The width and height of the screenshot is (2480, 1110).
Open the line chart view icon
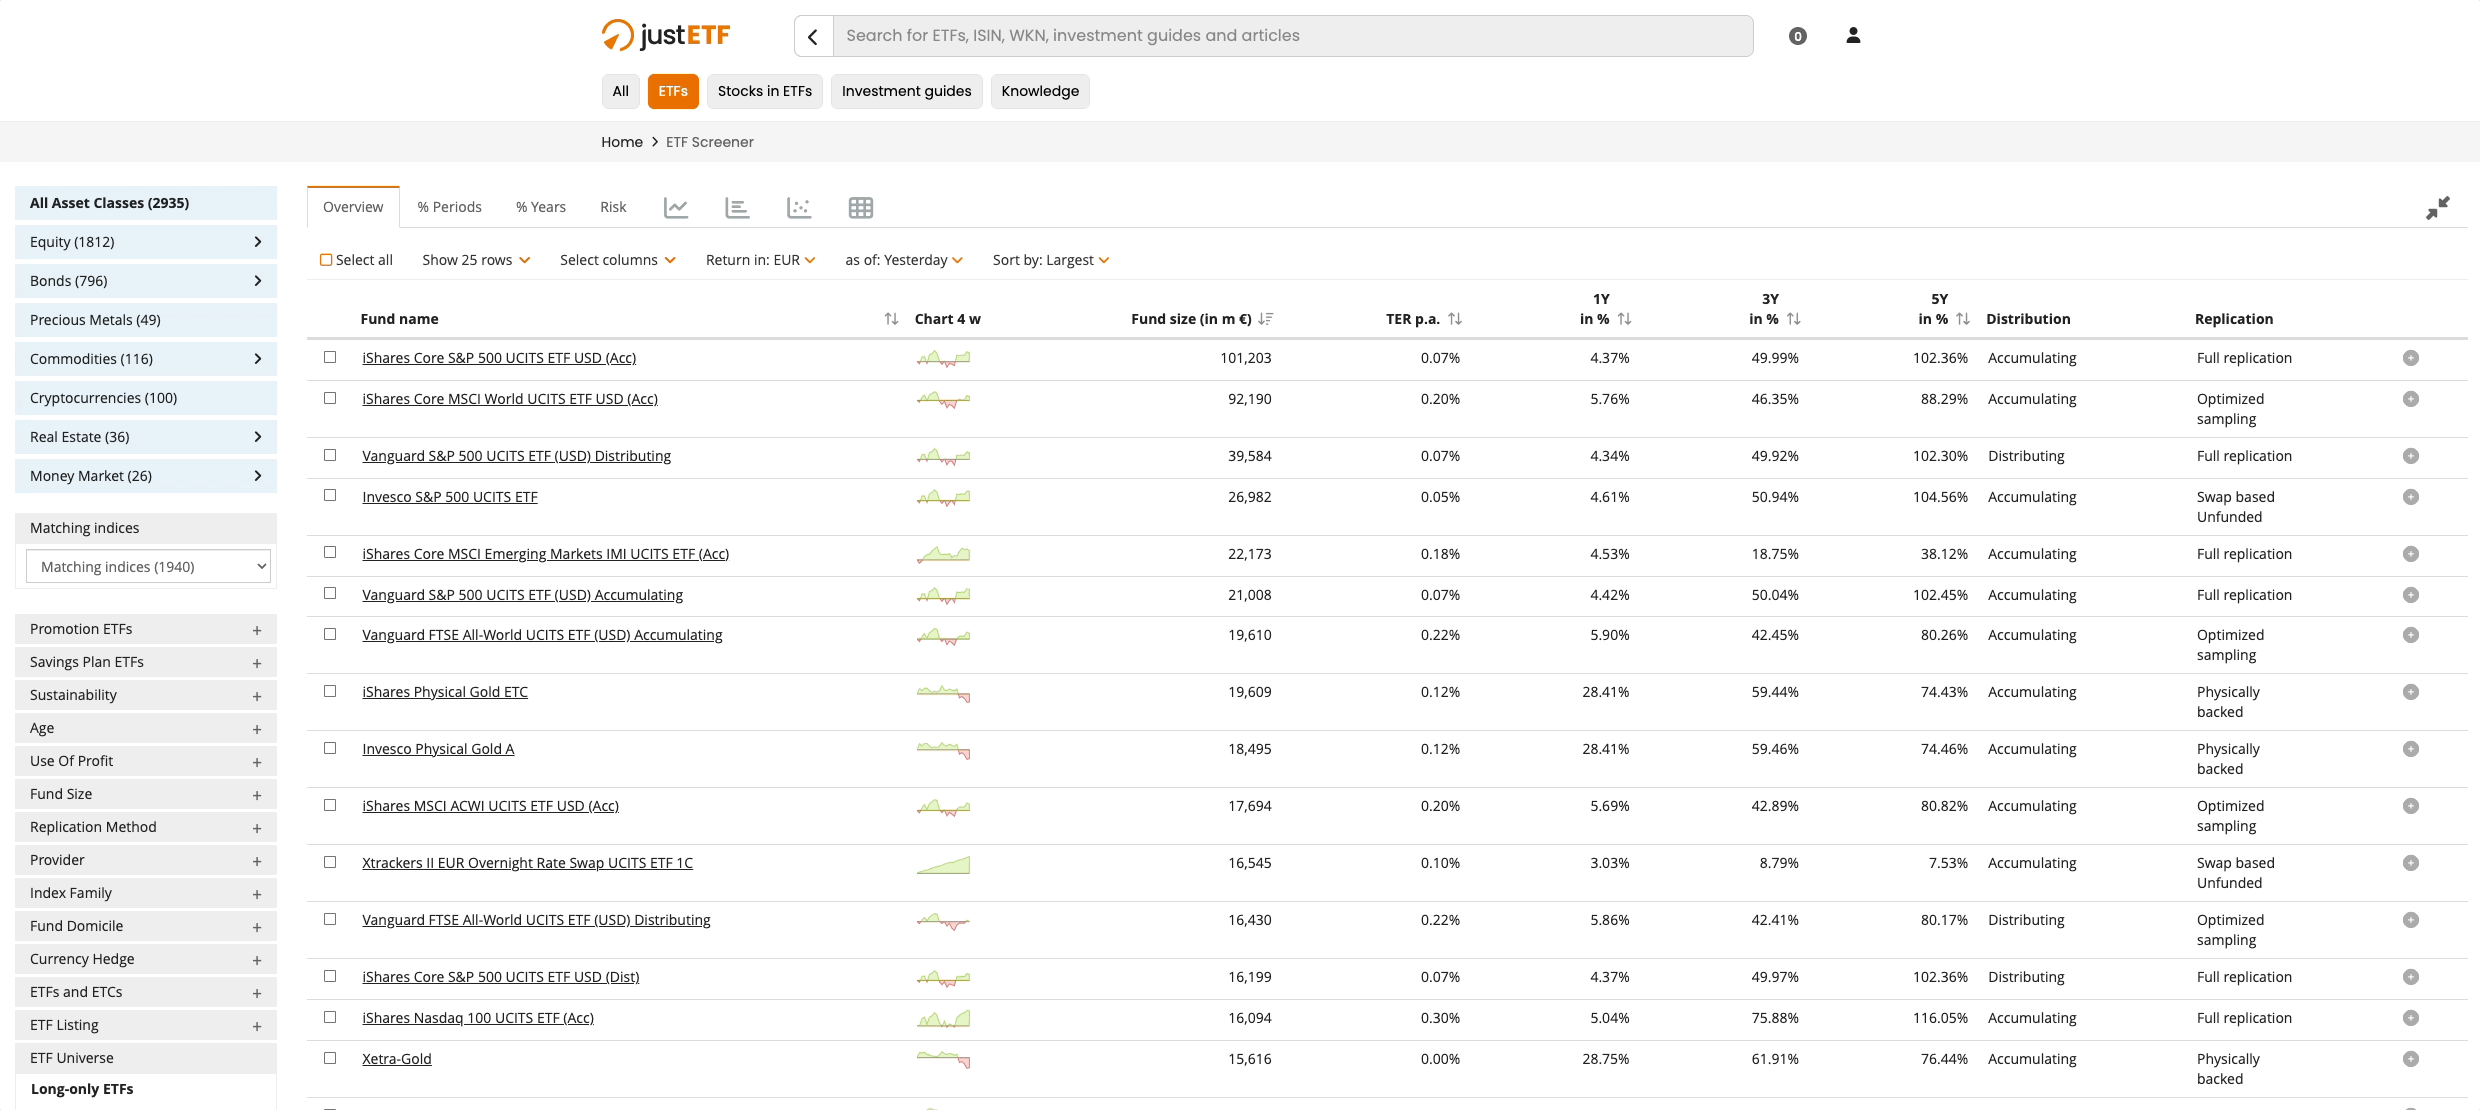click(676, 208)
